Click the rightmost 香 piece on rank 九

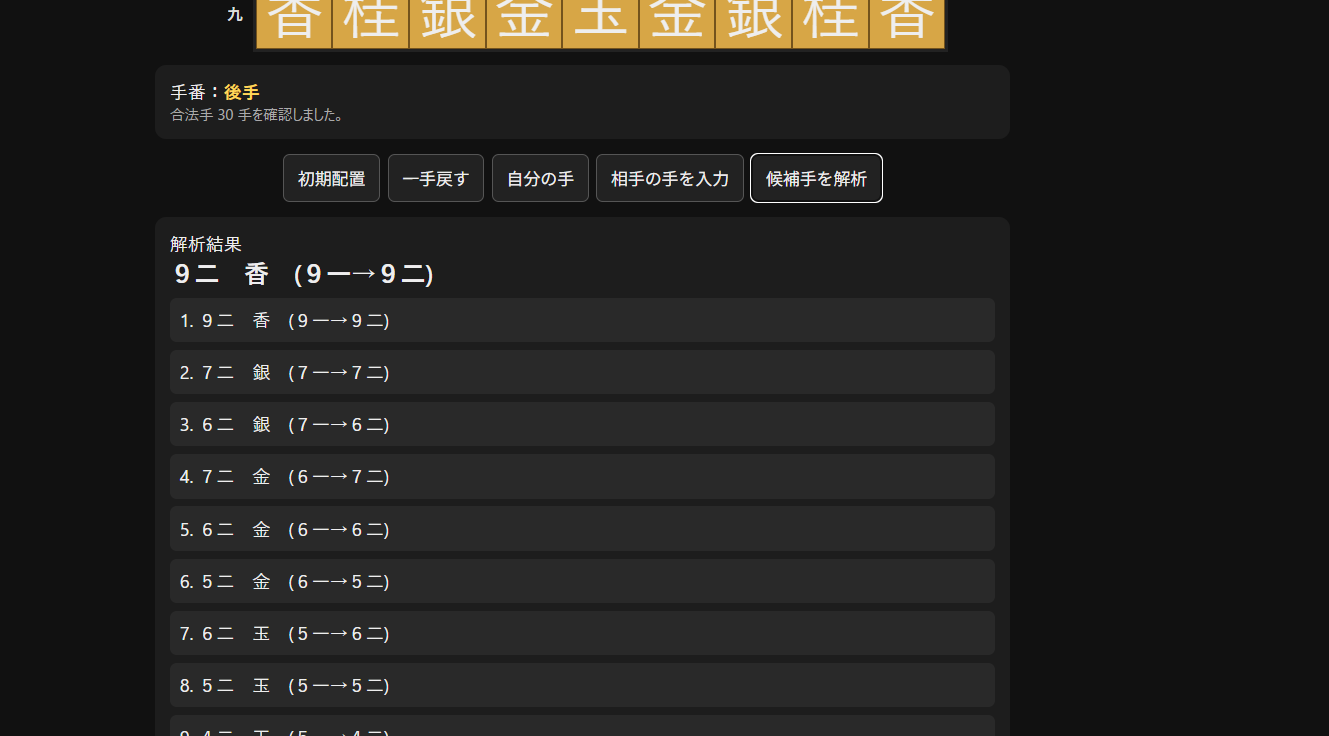(906, 22)
